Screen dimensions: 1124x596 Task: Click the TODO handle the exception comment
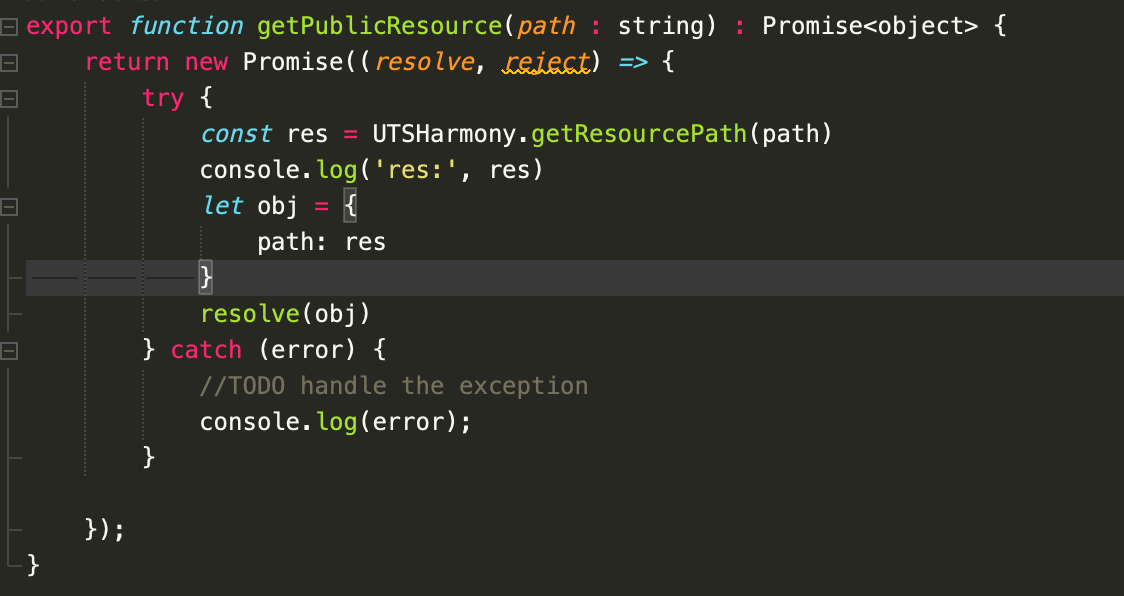394,386
